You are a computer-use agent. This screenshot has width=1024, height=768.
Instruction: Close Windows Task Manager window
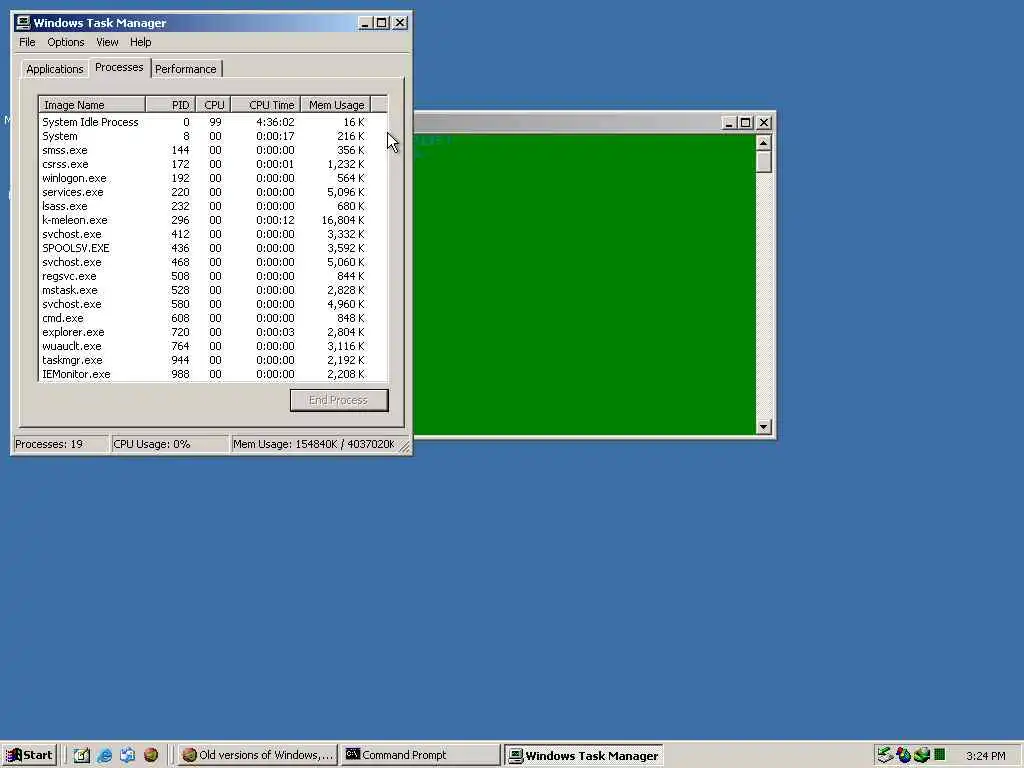click(x=400, y=23)
